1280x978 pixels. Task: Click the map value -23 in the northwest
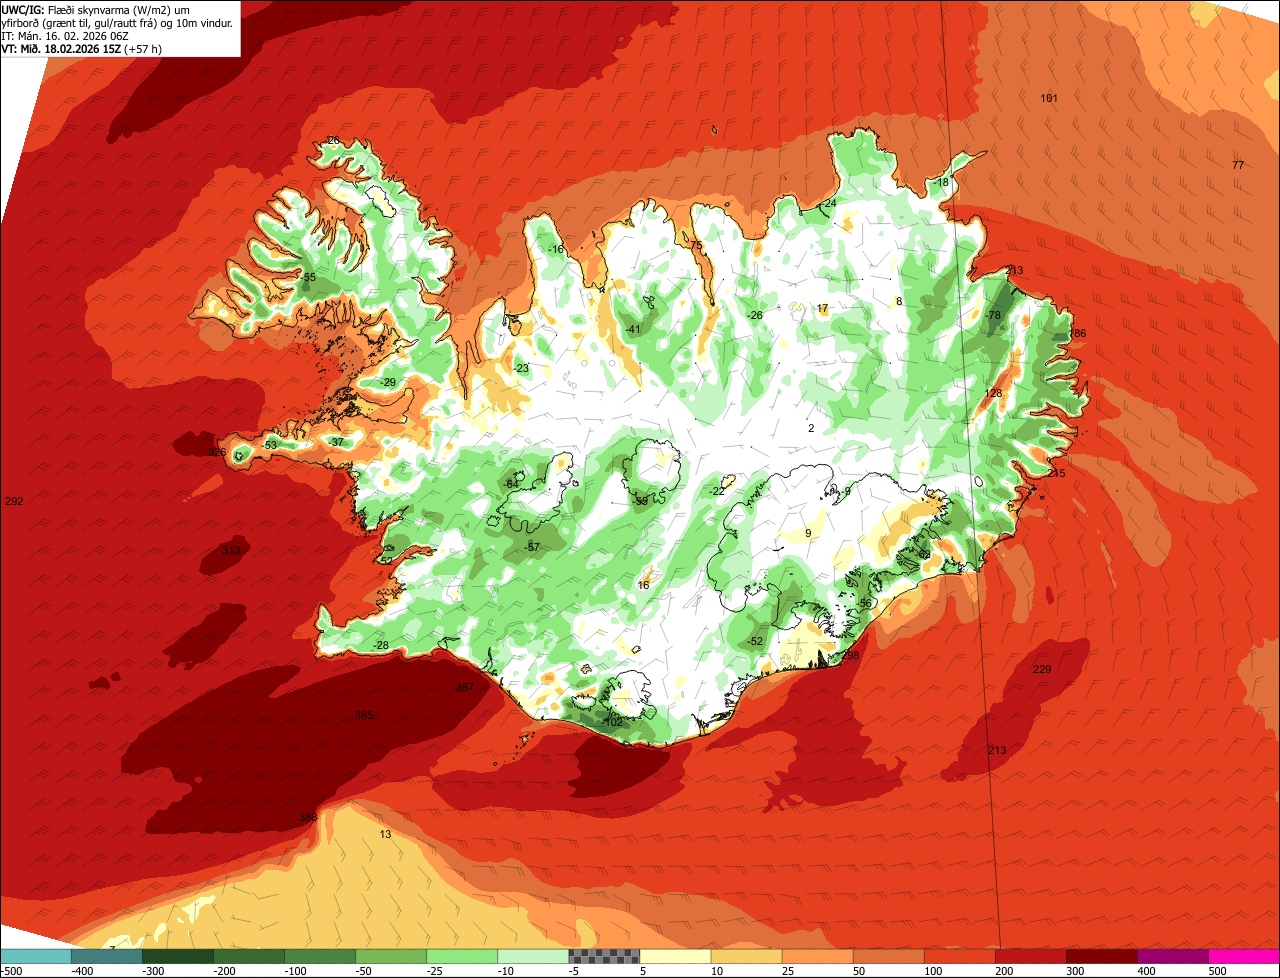pos(521,368)
